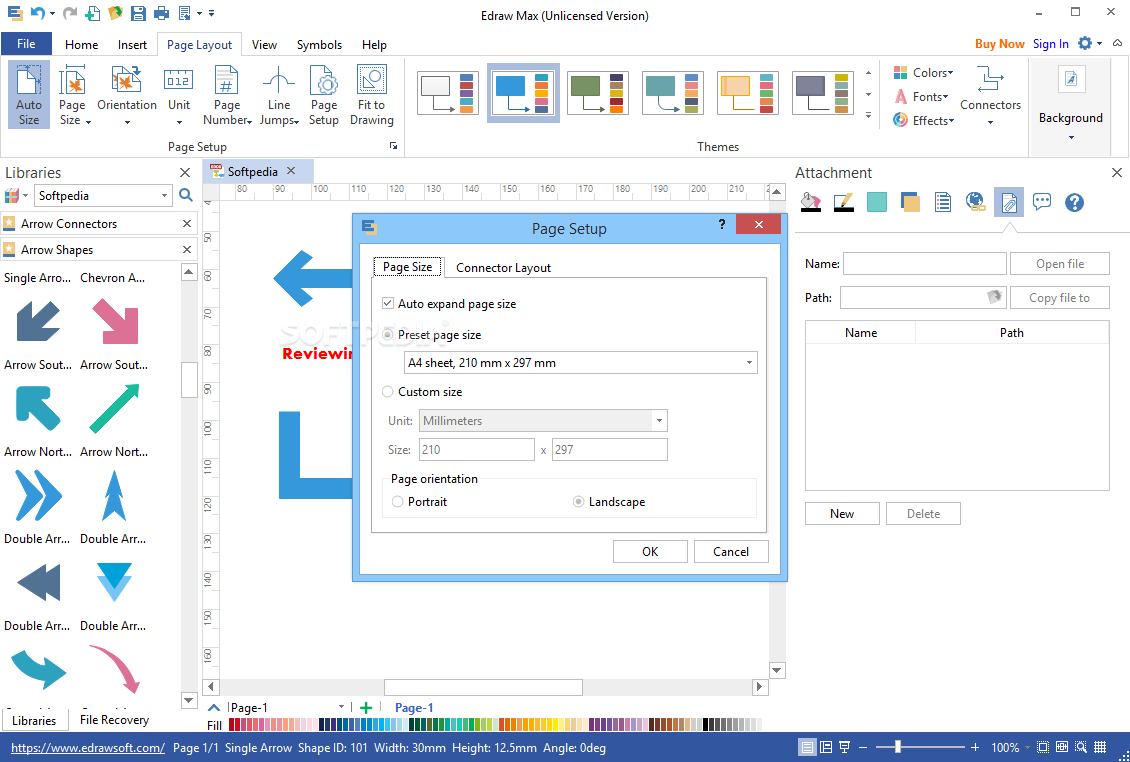This screenshot has height=762, width=1130.
Task: Click the New attachment button
Action: 842,513
